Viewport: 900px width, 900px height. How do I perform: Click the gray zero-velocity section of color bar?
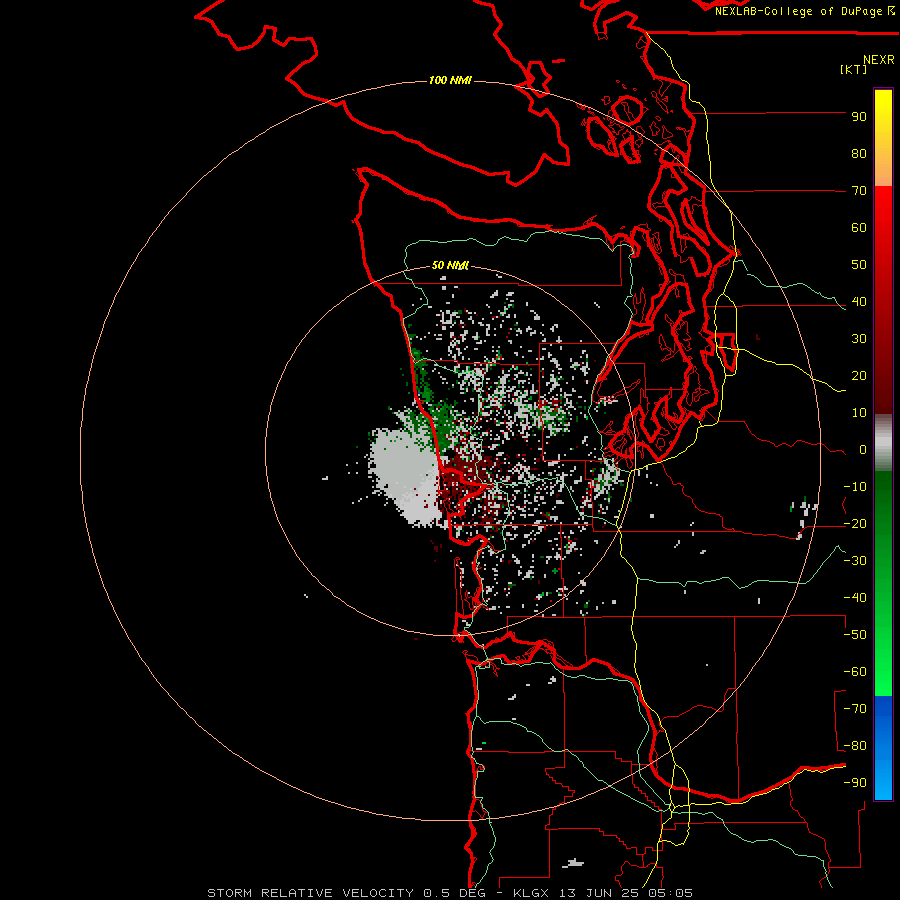pos(883,442)
